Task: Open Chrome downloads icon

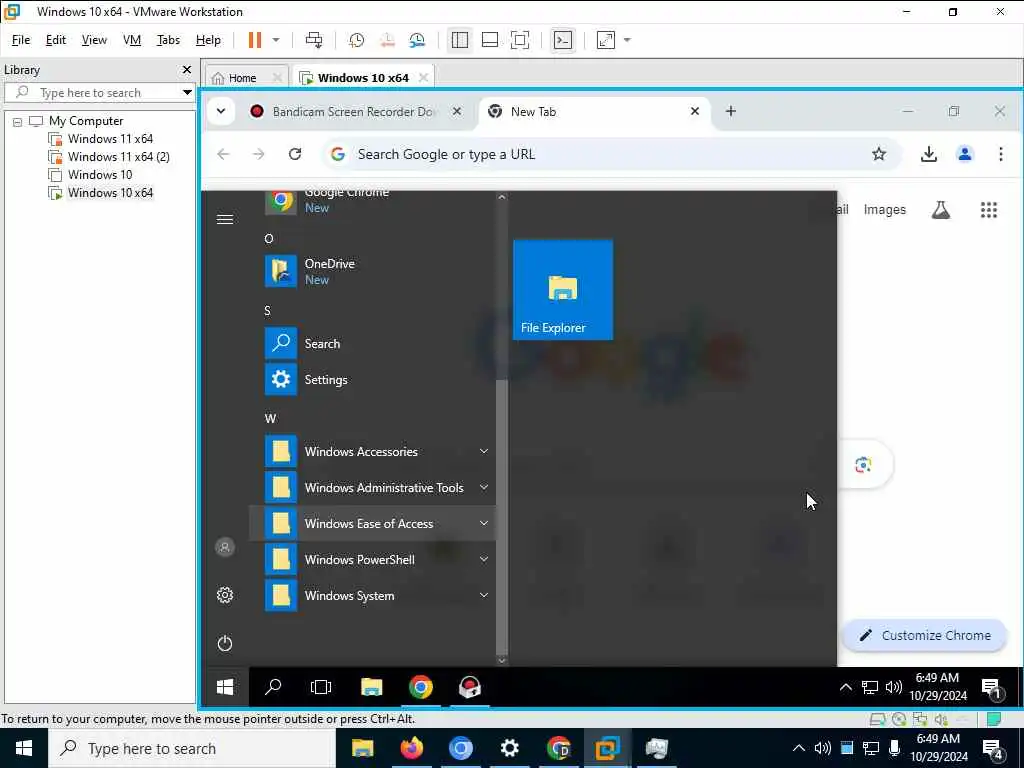Action: pyautogui.click(x=929, y=154)
